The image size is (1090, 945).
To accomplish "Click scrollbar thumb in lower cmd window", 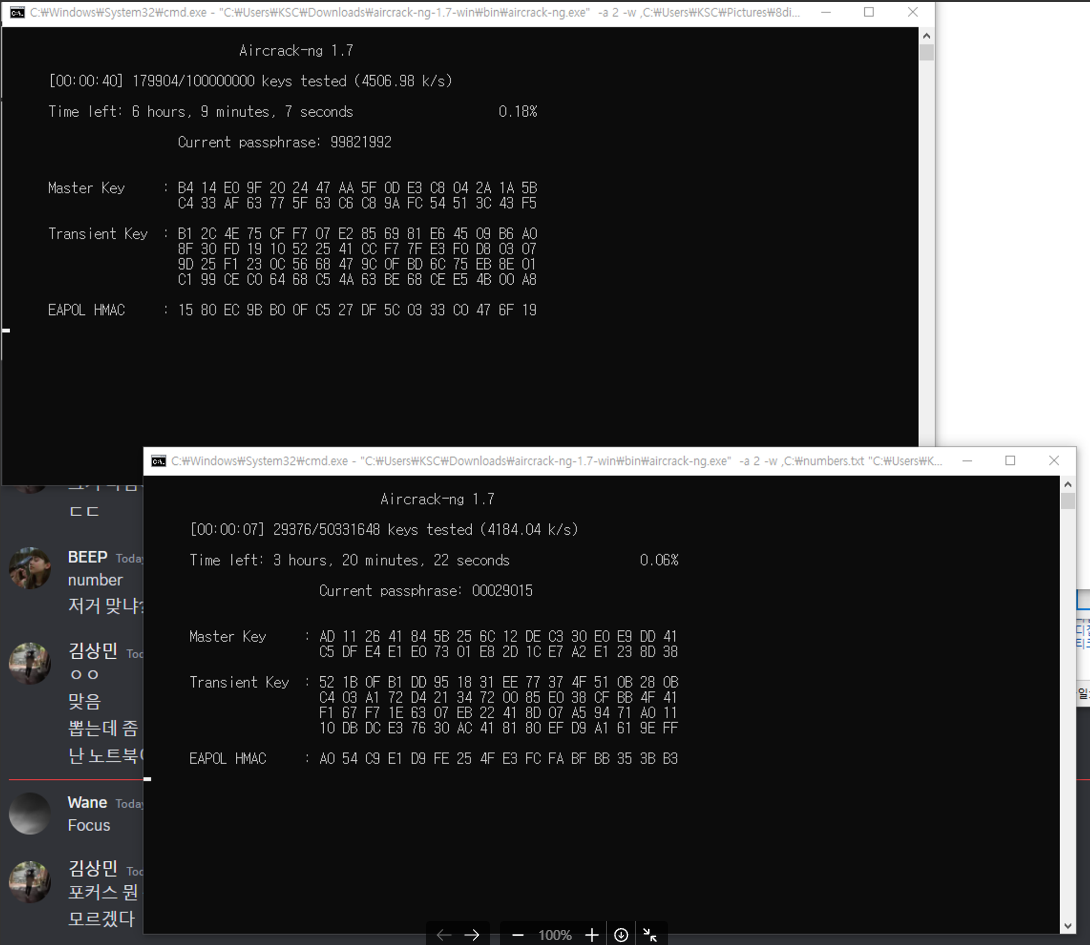I will click(1068, 501).
